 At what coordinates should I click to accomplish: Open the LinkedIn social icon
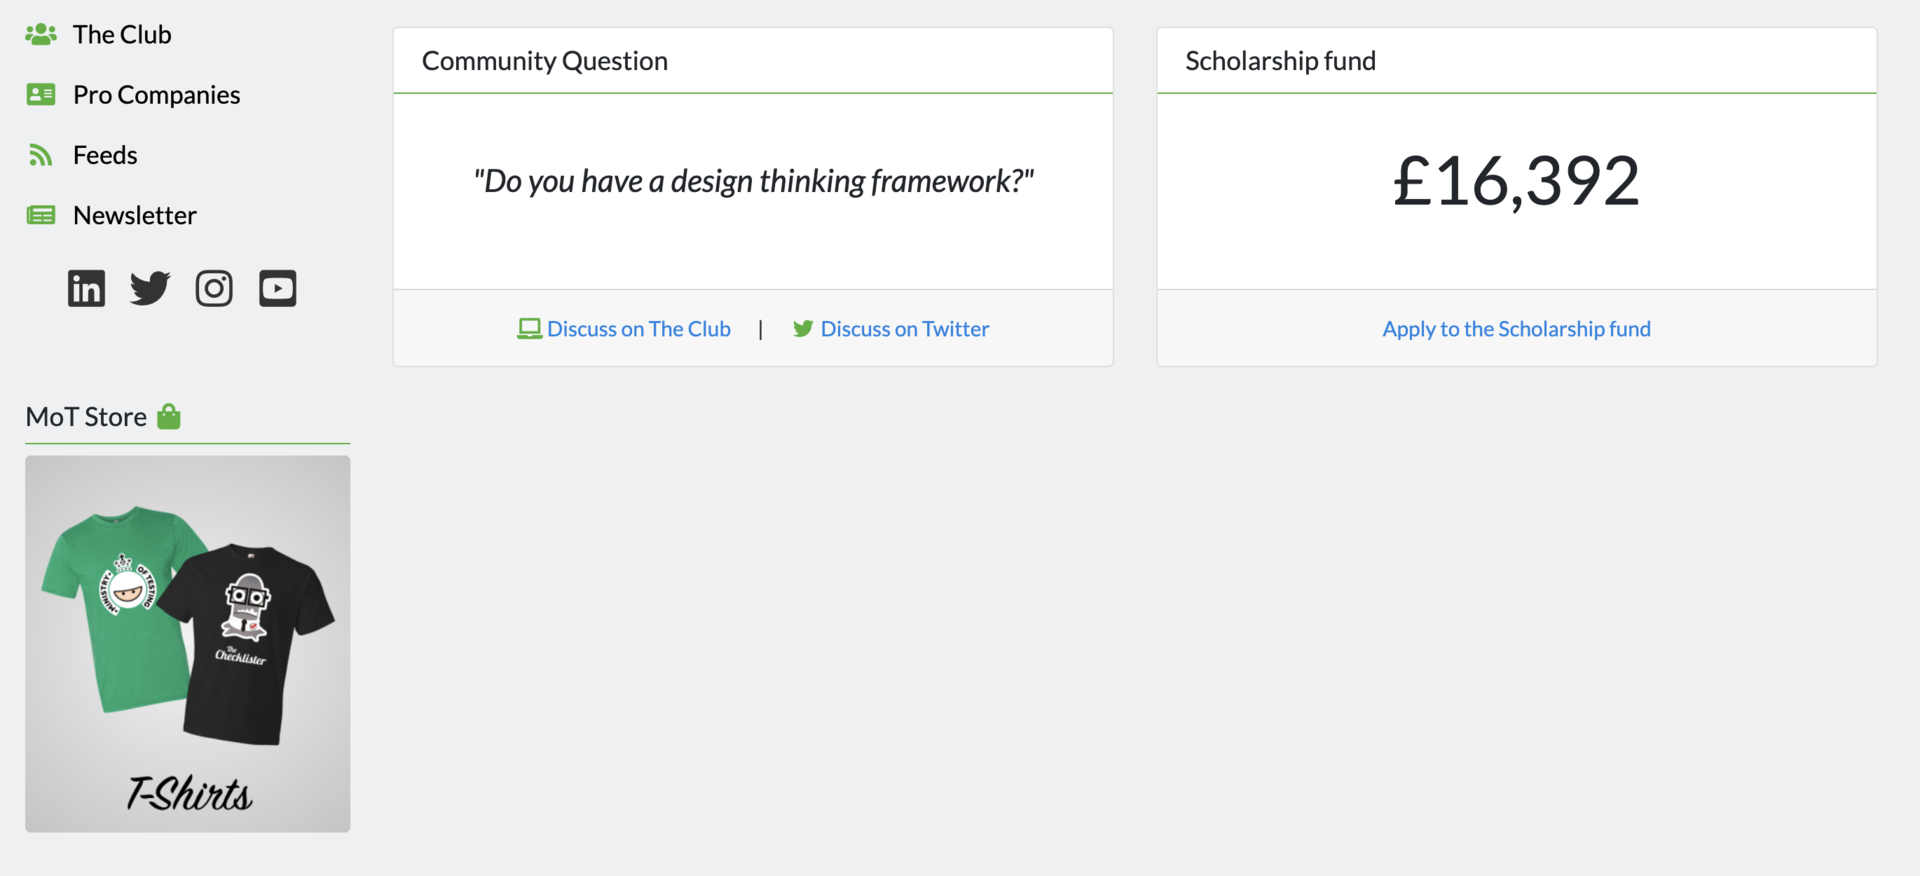tap(86, 288)
